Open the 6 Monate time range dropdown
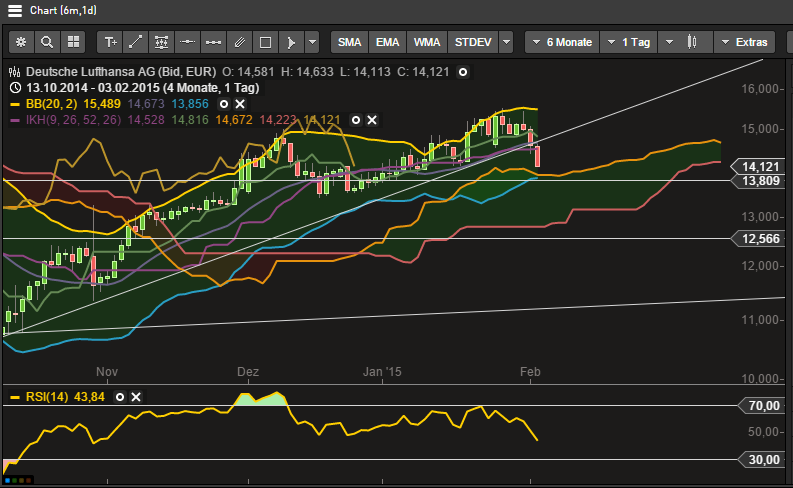 click(562, 42)
